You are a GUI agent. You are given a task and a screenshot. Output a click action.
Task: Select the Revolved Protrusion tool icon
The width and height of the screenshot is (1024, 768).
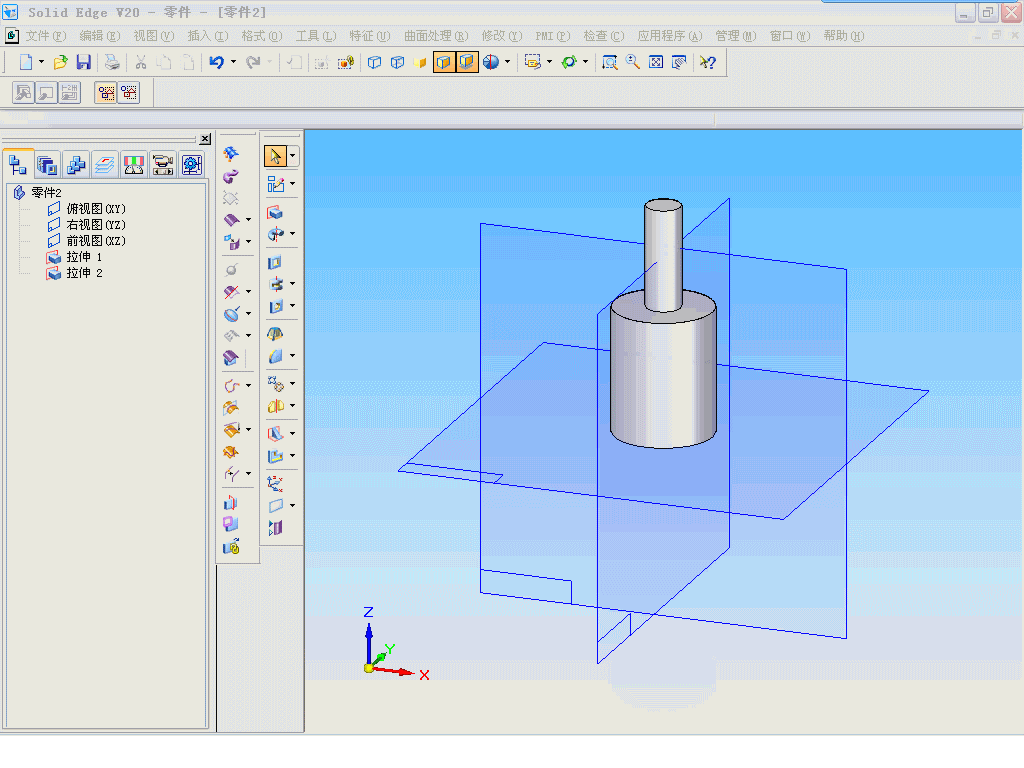pos(276,233)
